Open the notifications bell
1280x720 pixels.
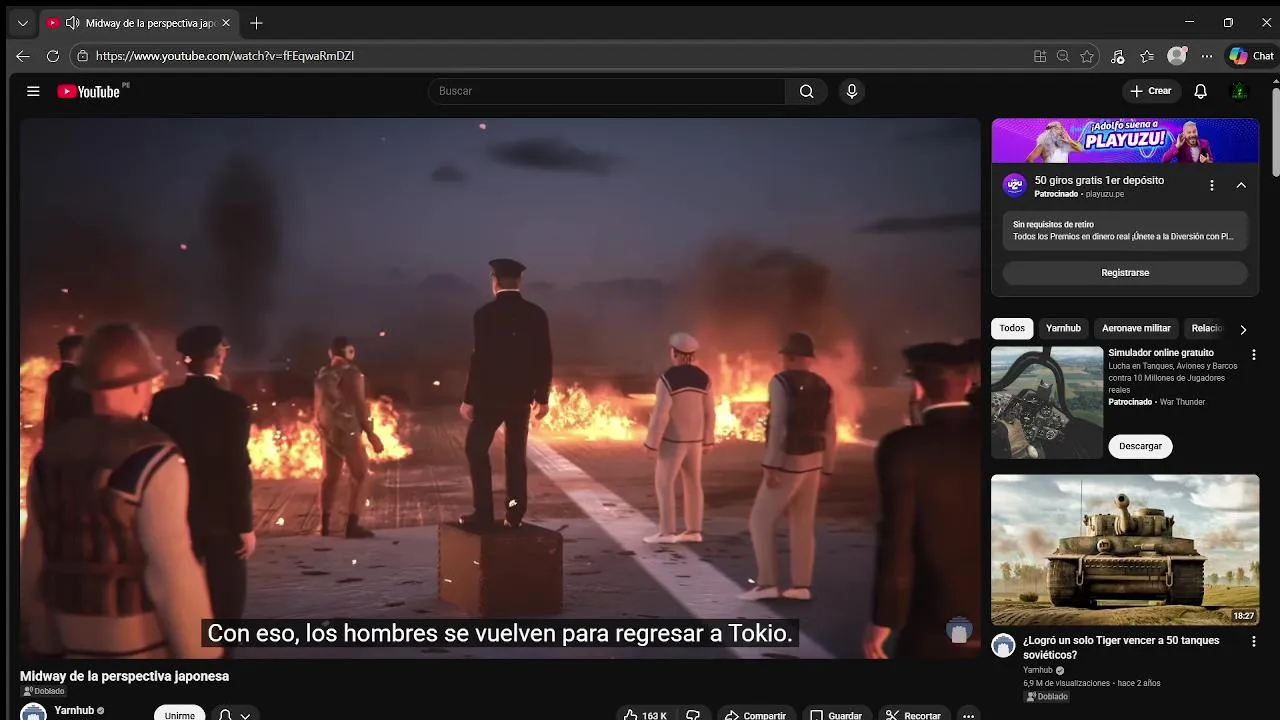point(1201,91)
